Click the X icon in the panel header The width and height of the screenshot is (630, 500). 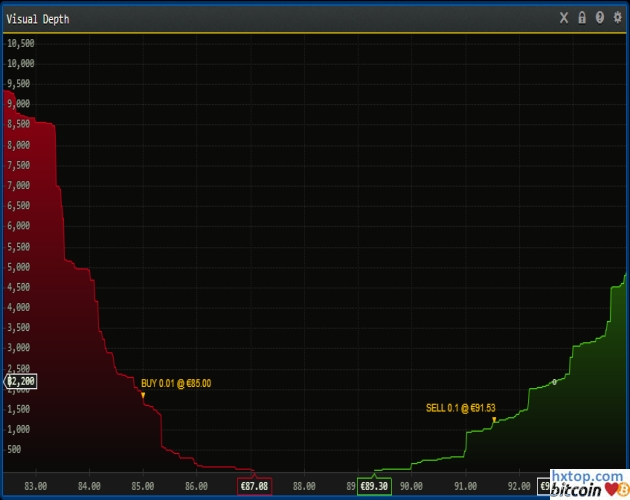(x=564, y=18)
